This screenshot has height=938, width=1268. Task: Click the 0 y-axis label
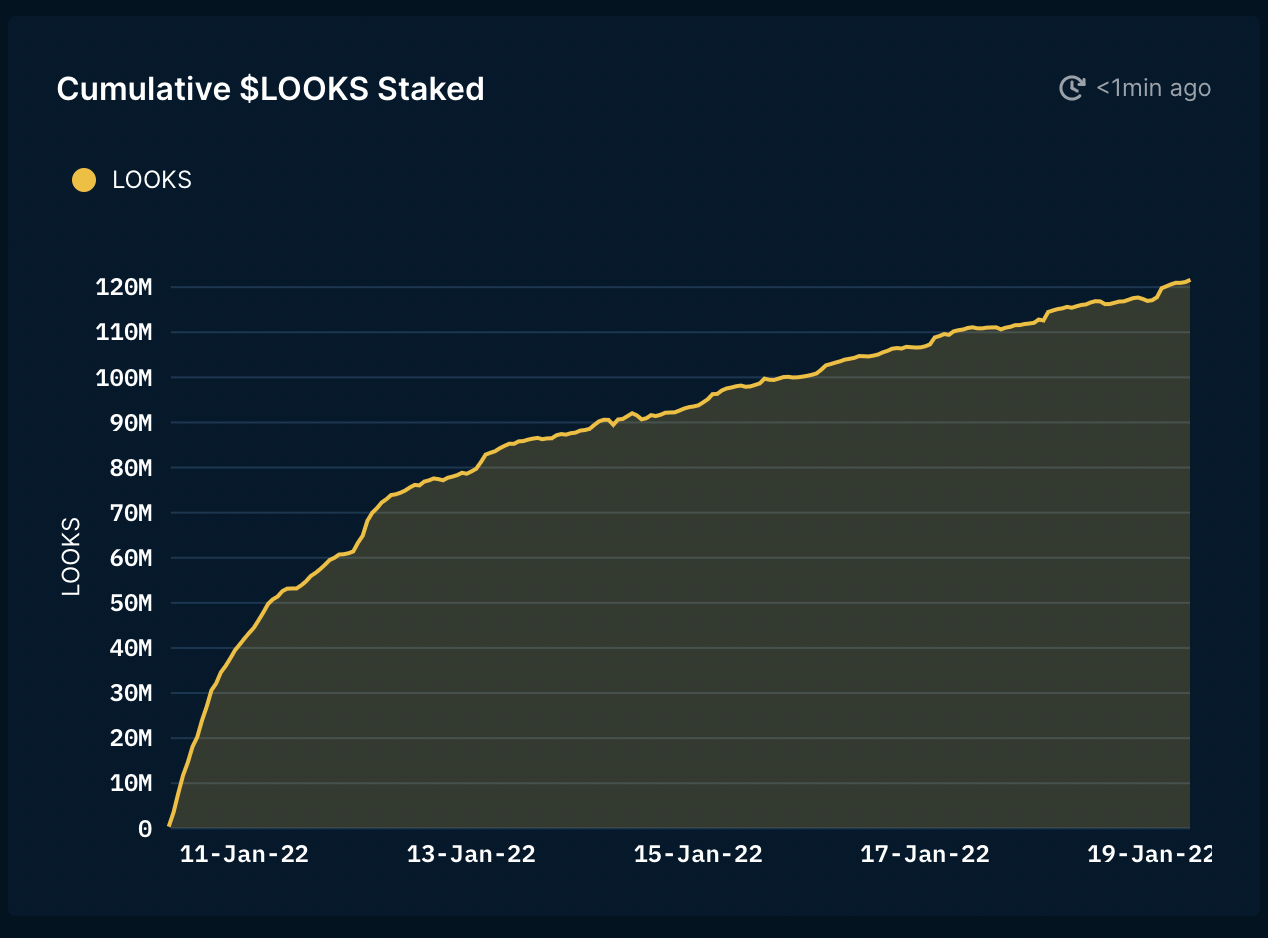145,829
